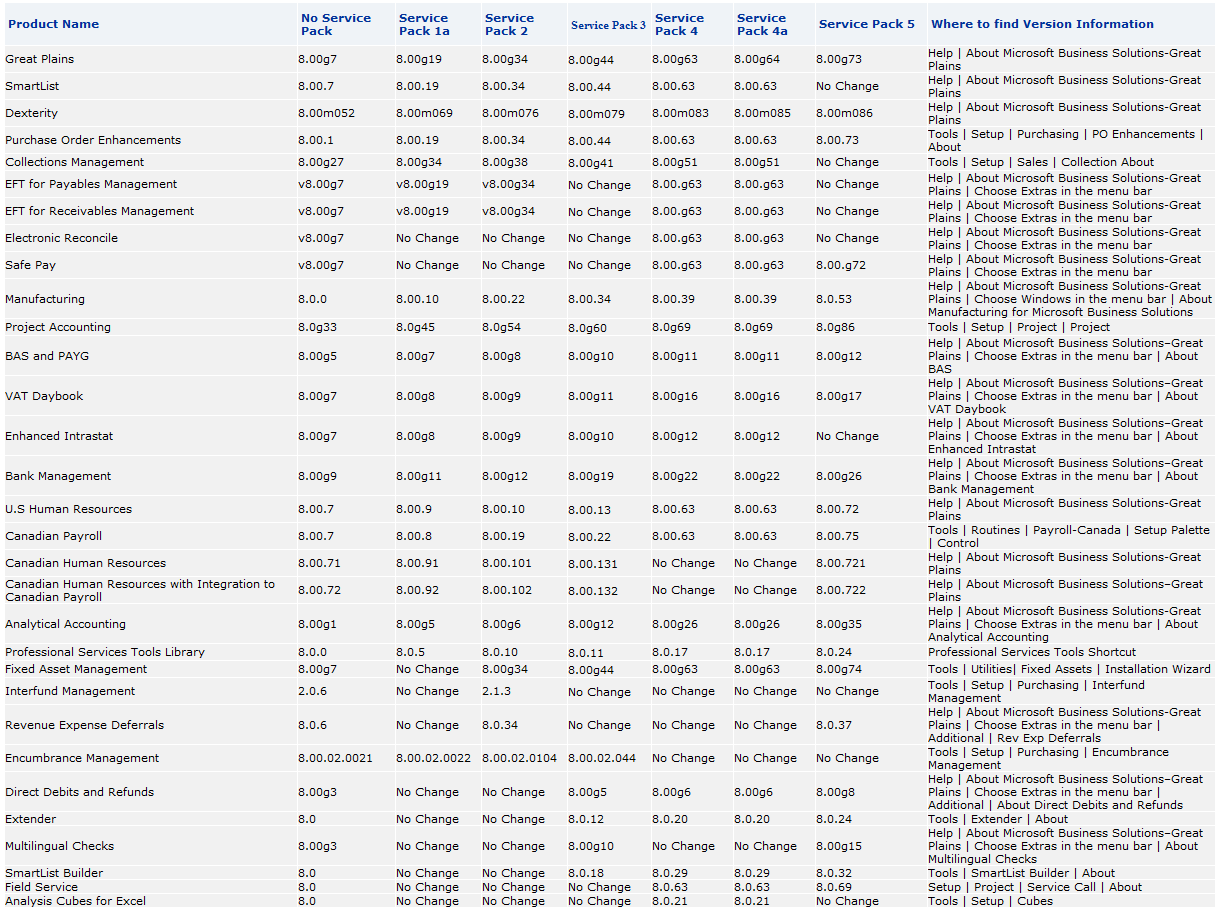Image resolution: width=1218 pixels, height=910 pixels.
Task: Click the Professional Services Tools Shortcut text
Action: tap(1032, 652)
